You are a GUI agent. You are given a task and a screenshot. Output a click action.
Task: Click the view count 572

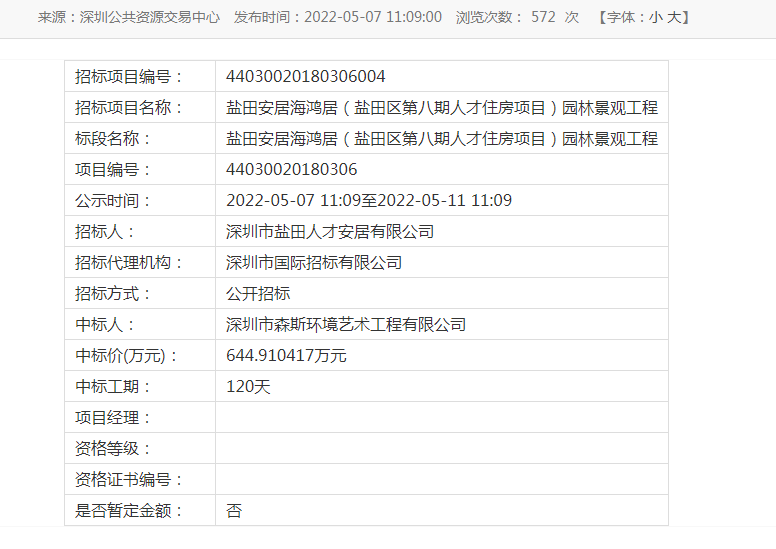tap(543, 17)
